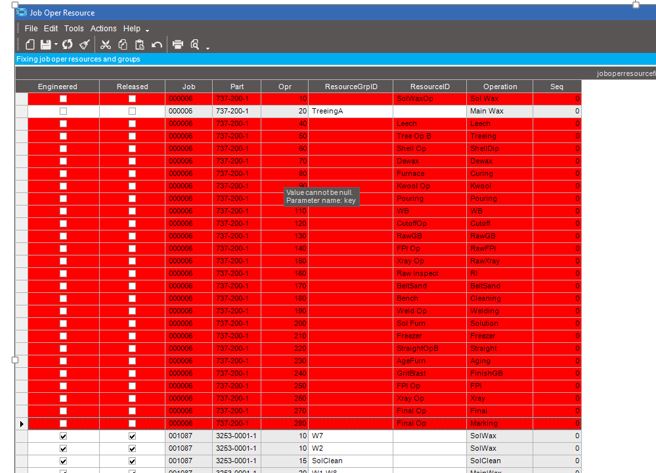Expand the toolbar overflow arrow after Print Preview
This screenshot has height=473, width=656.
tap(208, 48)
